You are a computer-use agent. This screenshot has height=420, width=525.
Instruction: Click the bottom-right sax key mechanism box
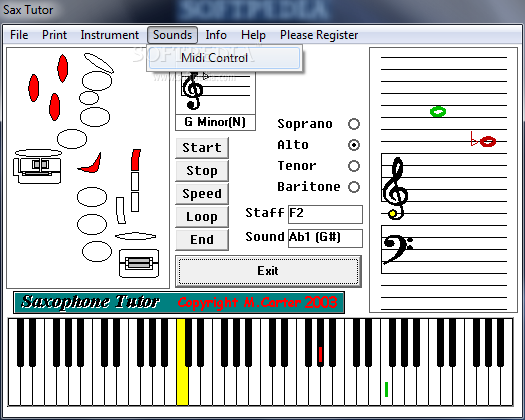tap(139, 263)
